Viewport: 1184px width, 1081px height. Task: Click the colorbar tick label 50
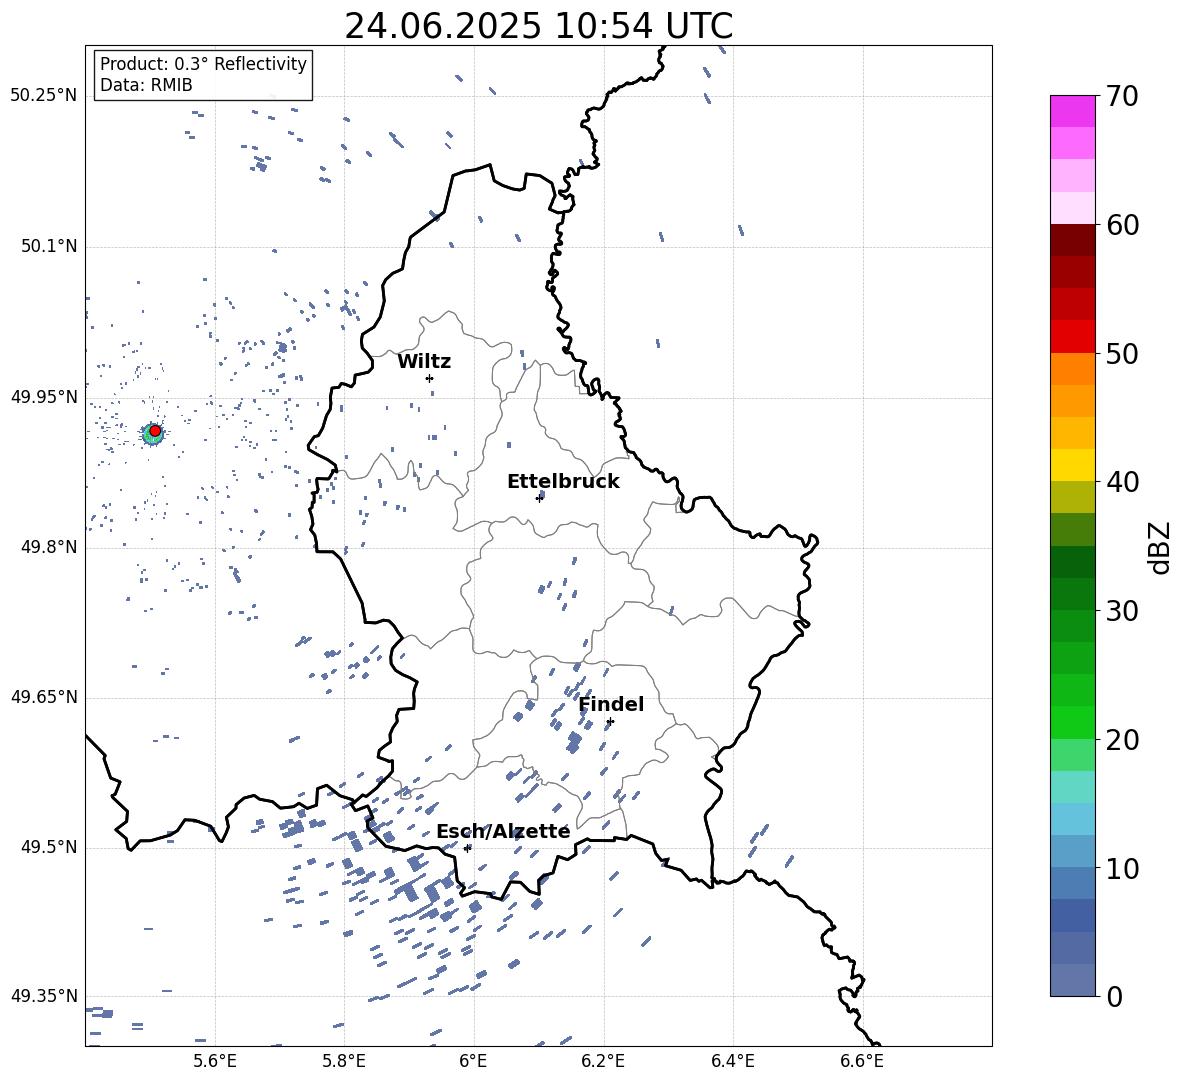click(x=1122, y=354)
